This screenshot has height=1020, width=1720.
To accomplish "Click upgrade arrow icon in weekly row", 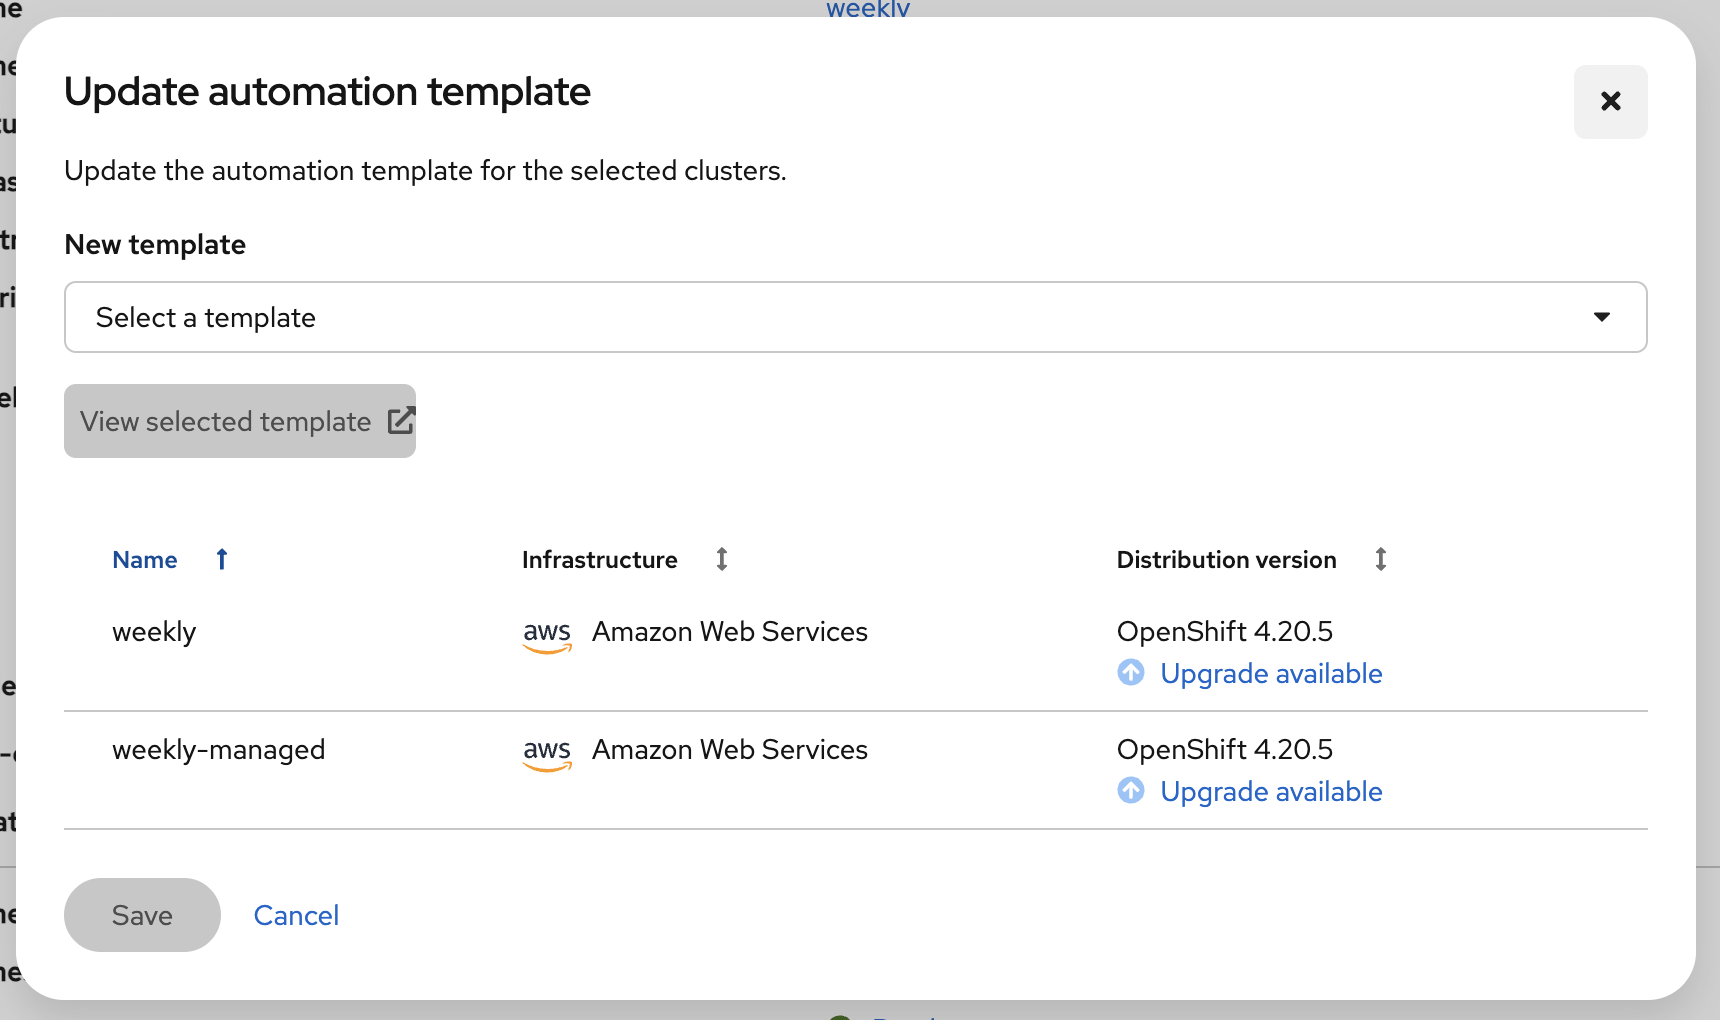I will 1131,673.
